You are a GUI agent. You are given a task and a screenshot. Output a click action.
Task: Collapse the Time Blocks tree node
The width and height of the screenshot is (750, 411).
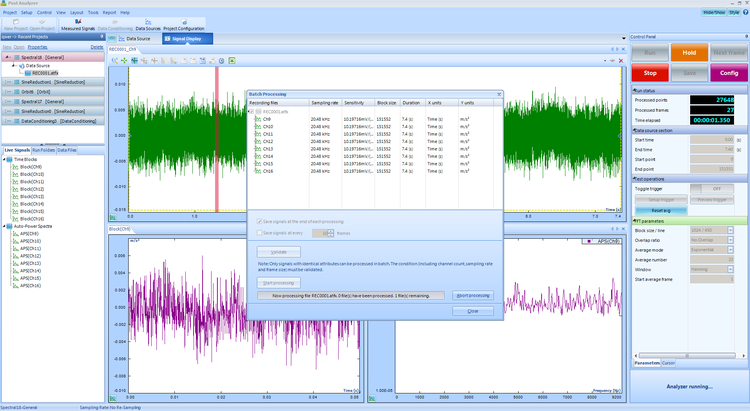pyautogui.click(x=5, y=159)
